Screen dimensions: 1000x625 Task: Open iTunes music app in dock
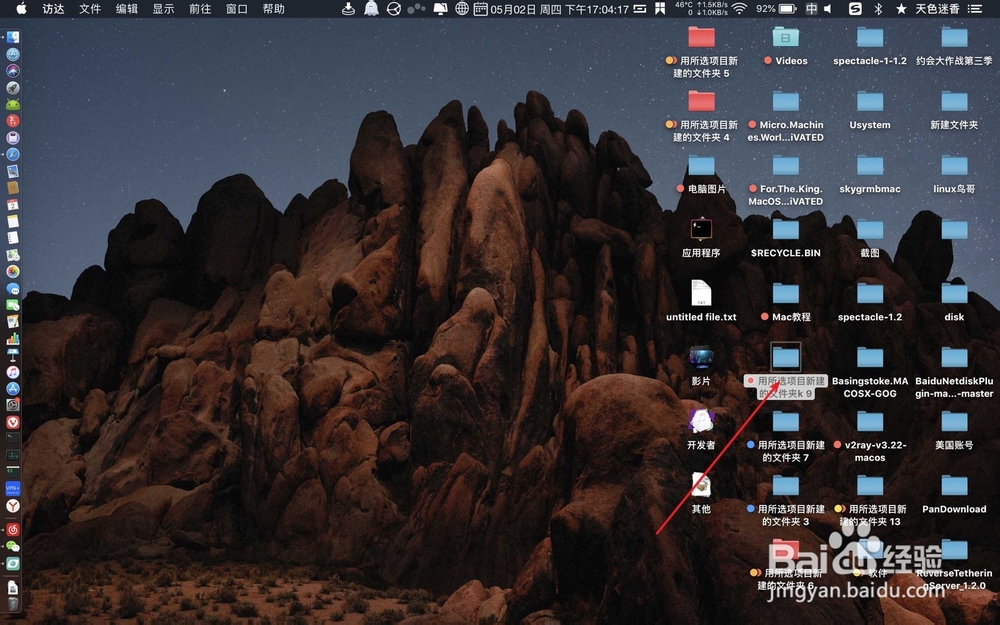tap(13, 372)
